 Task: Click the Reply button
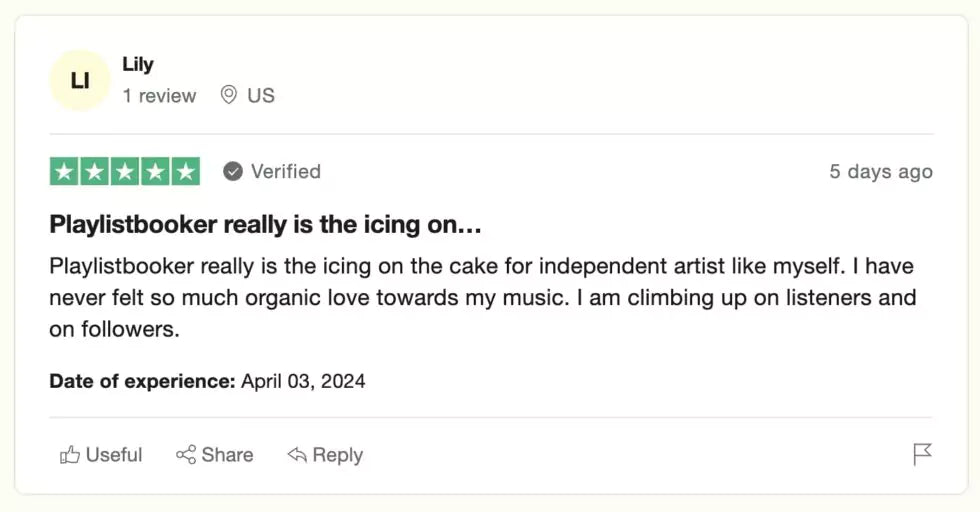pyautogui.click(x=326, y=455)
